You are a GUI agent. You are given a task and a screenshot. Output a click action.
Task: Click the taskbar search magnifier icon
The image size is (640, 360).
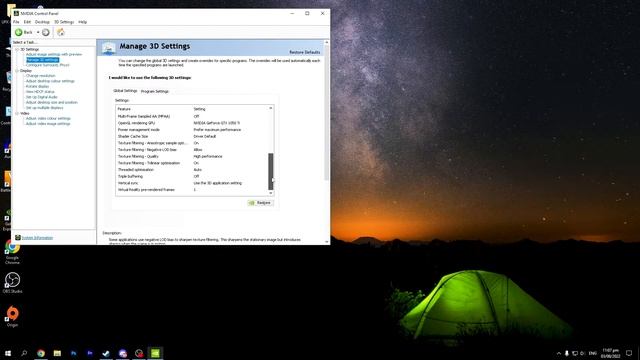pos(24,353)
